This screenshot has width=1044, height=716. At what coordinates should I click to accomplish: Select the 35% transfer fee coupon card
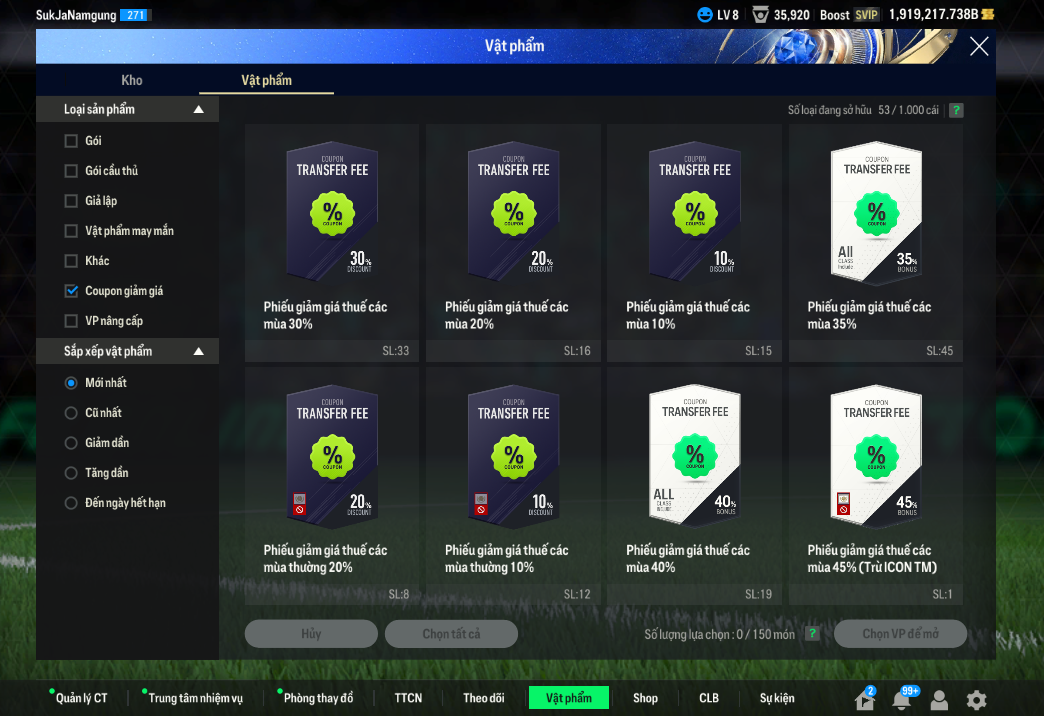click(876, 242)
